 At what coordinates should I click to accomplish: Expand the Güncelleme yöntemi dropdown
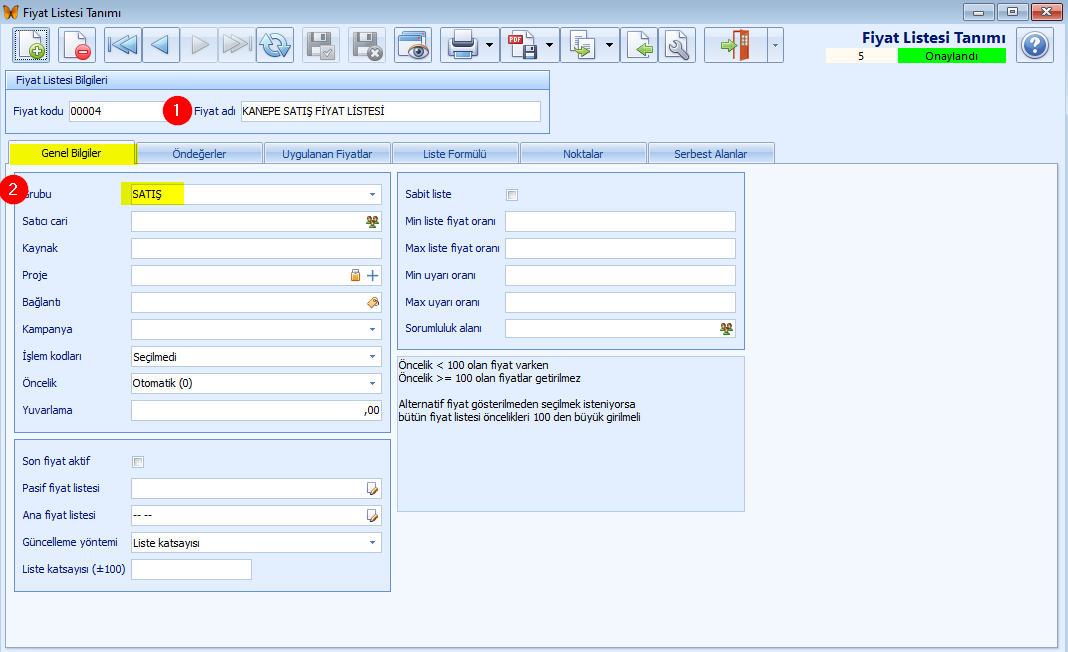click(x=373, y=543)
